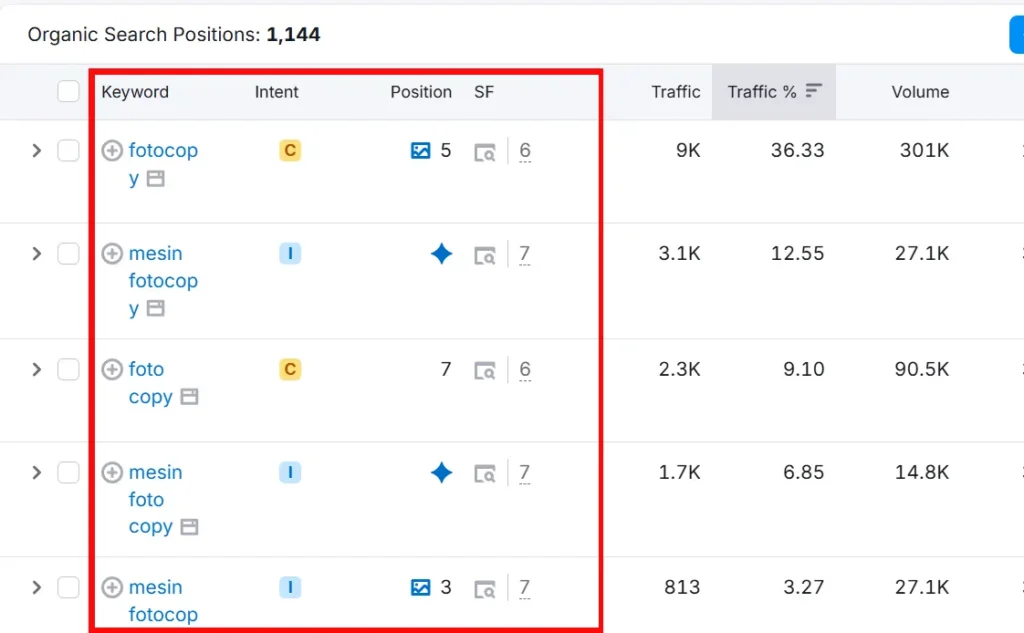Click Traffic % column header
This screenshot has height=633, width=1024.
pyautogui.click(x=774, y=92)
